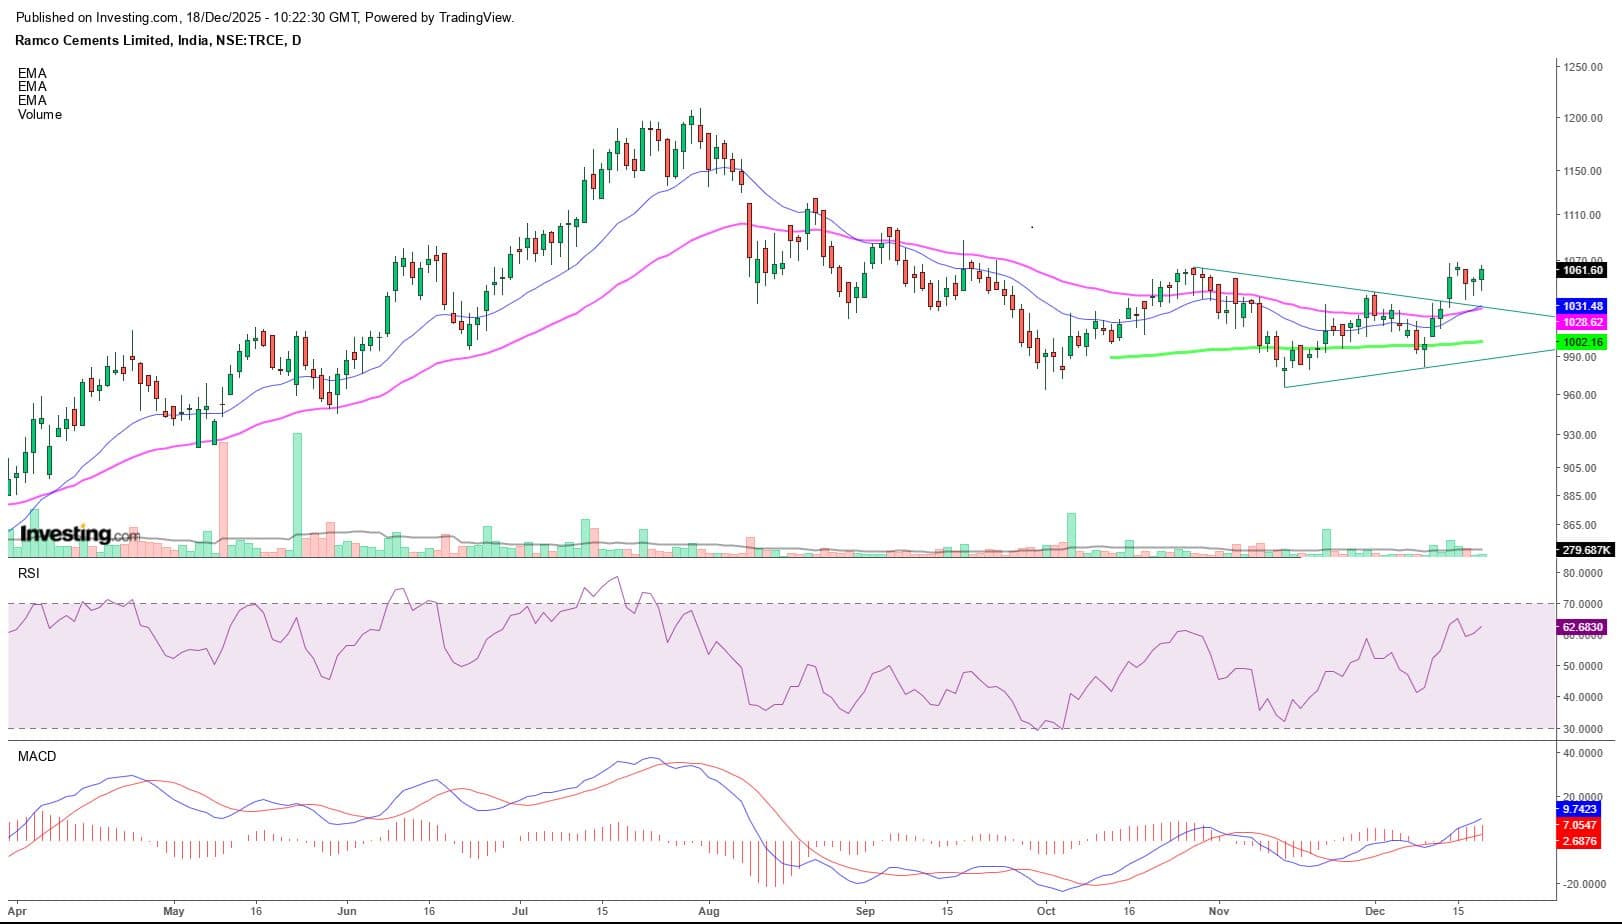Click the Dec label on the time axis
1622x924 pixels.
[x=1375, y=912]
